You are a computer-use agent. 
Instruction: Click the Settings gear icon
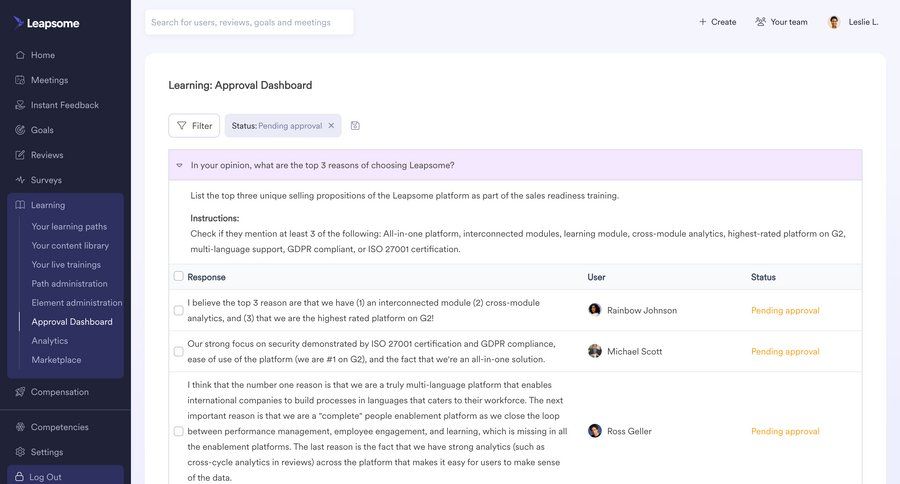(20, 452)
